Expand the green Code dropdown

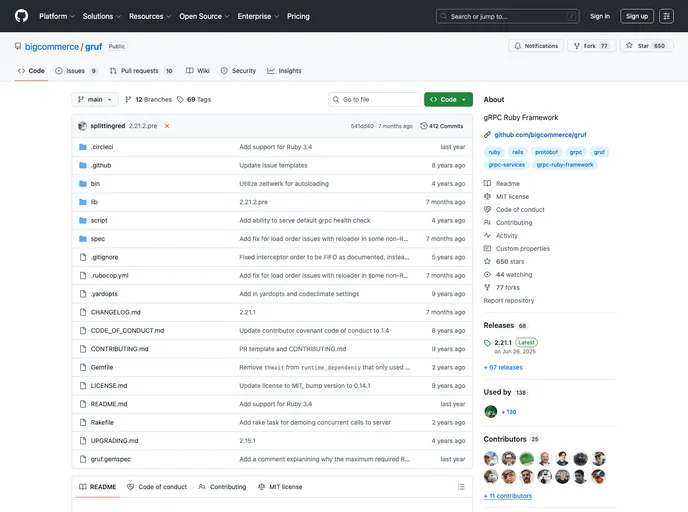click(448, 100)
